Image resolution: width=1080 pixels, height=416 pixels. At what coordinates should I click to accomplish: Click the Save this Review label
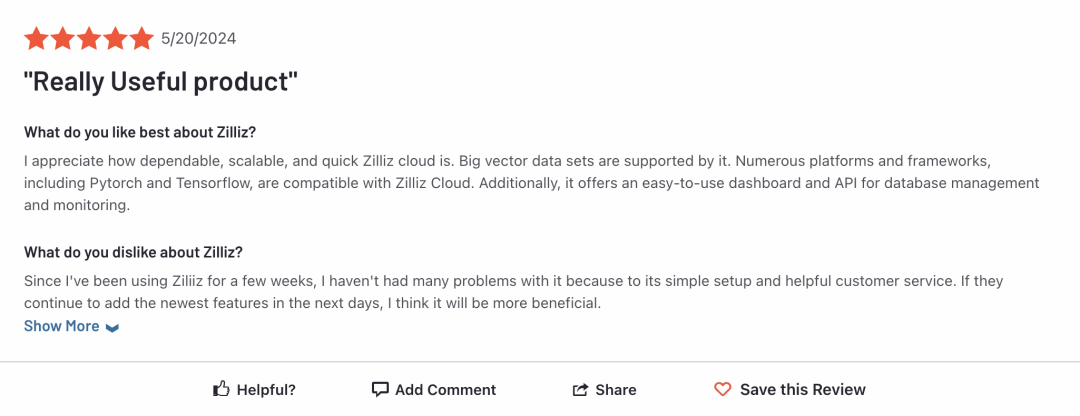pos(802,389)
